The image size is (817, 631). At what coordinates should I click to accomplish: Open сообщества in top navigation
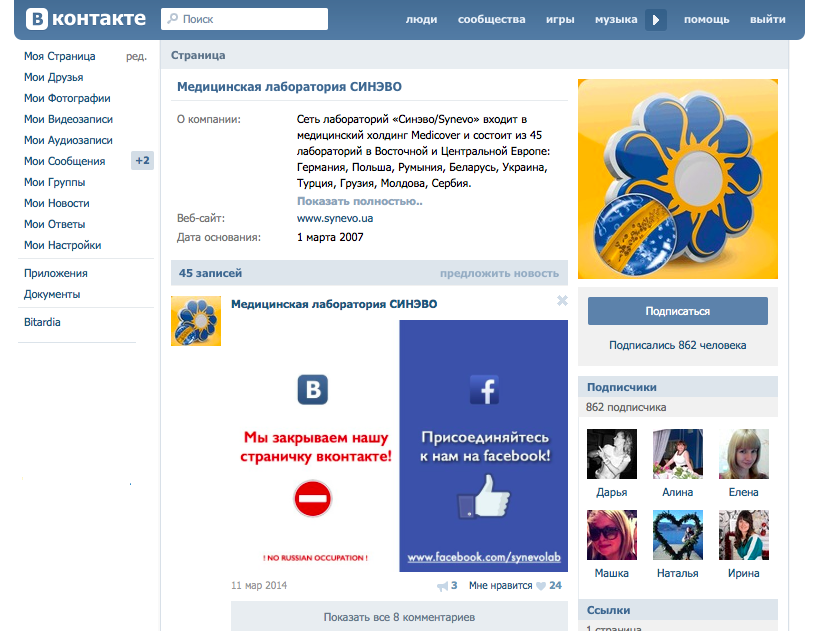(x=491, y=19)
